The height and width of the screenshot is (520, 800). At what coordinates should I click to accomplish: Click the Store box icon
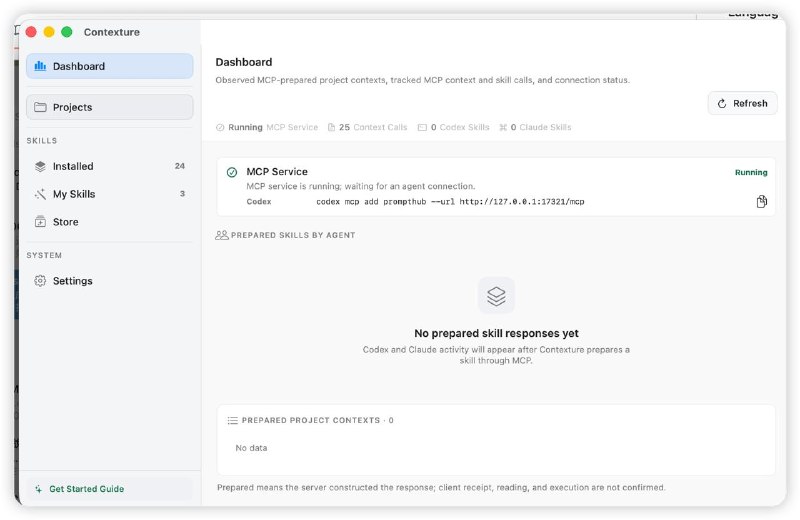(40, 222)
